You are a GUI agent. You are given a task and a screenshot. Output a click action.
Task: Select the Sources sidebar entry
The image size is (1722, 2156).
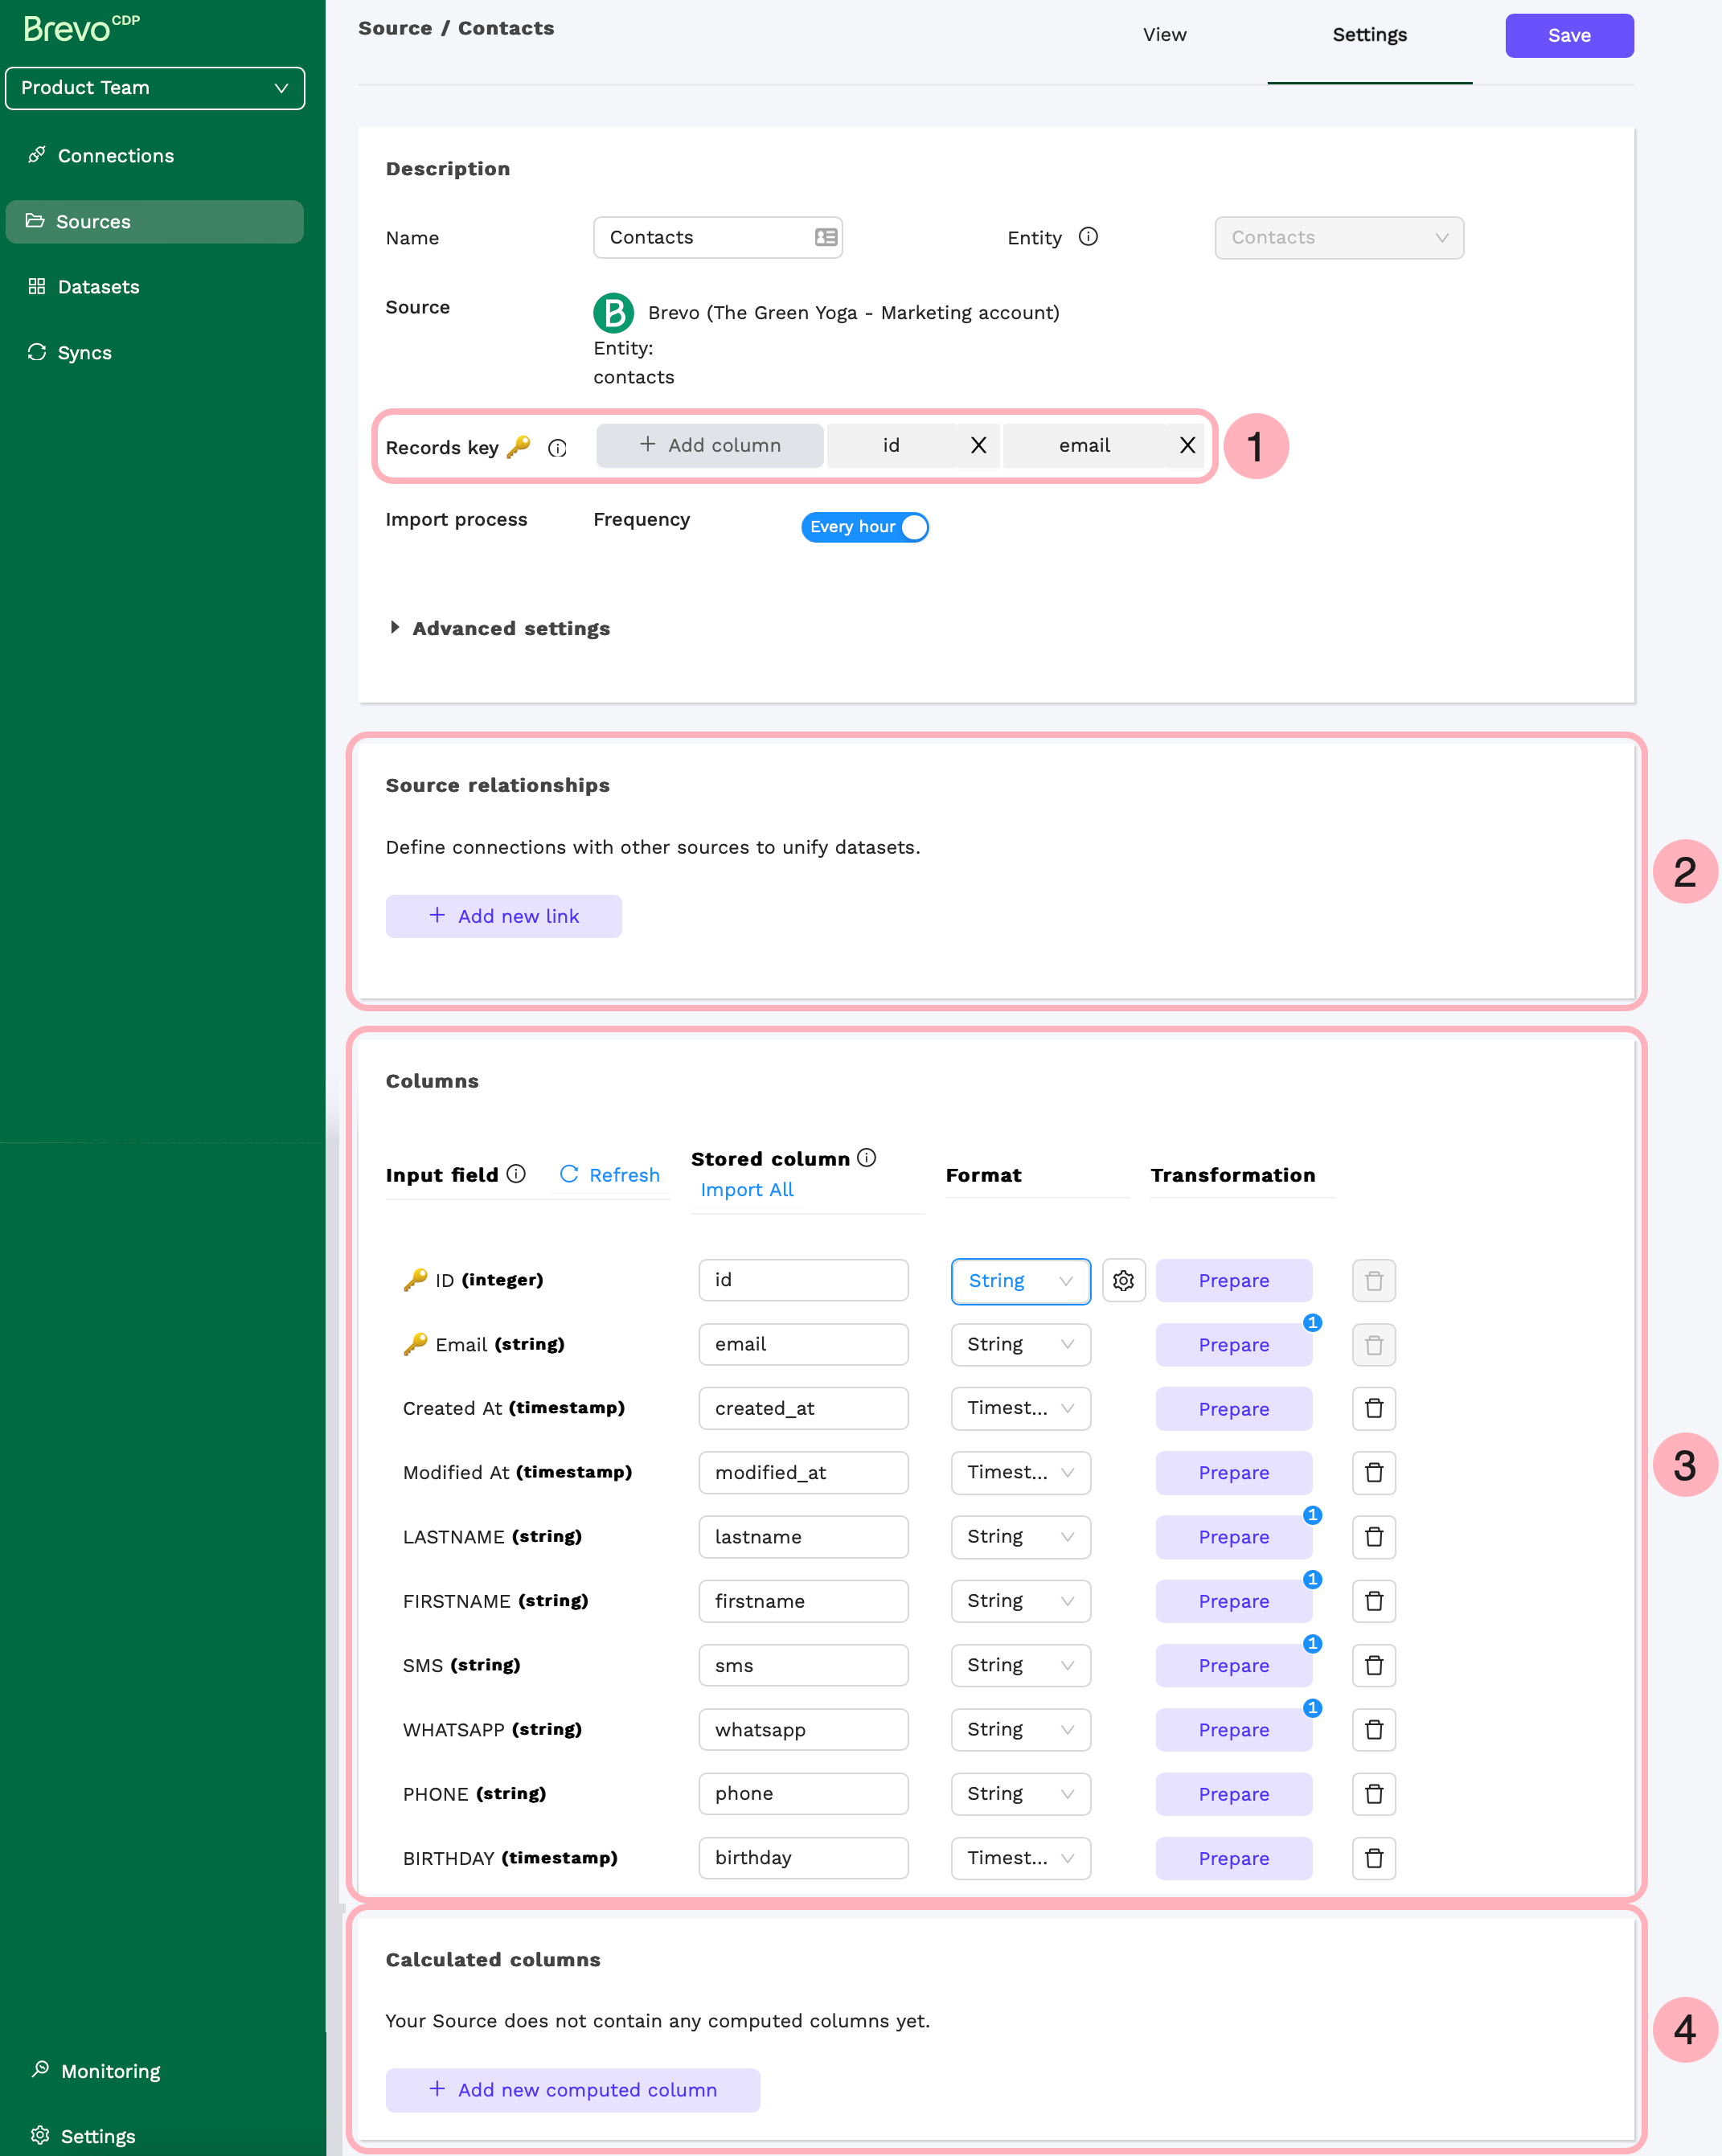tap(93, 221)
